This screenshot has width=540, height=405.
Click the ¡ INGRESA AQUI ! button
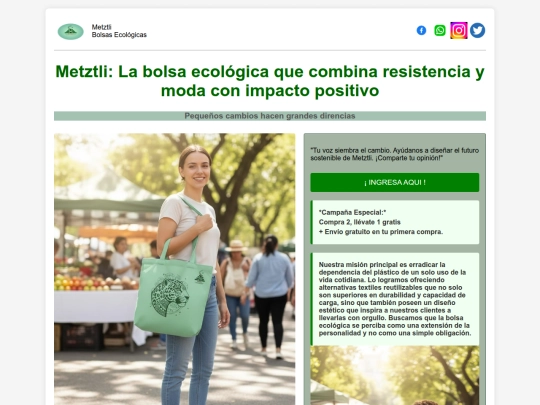click(395, 183)
